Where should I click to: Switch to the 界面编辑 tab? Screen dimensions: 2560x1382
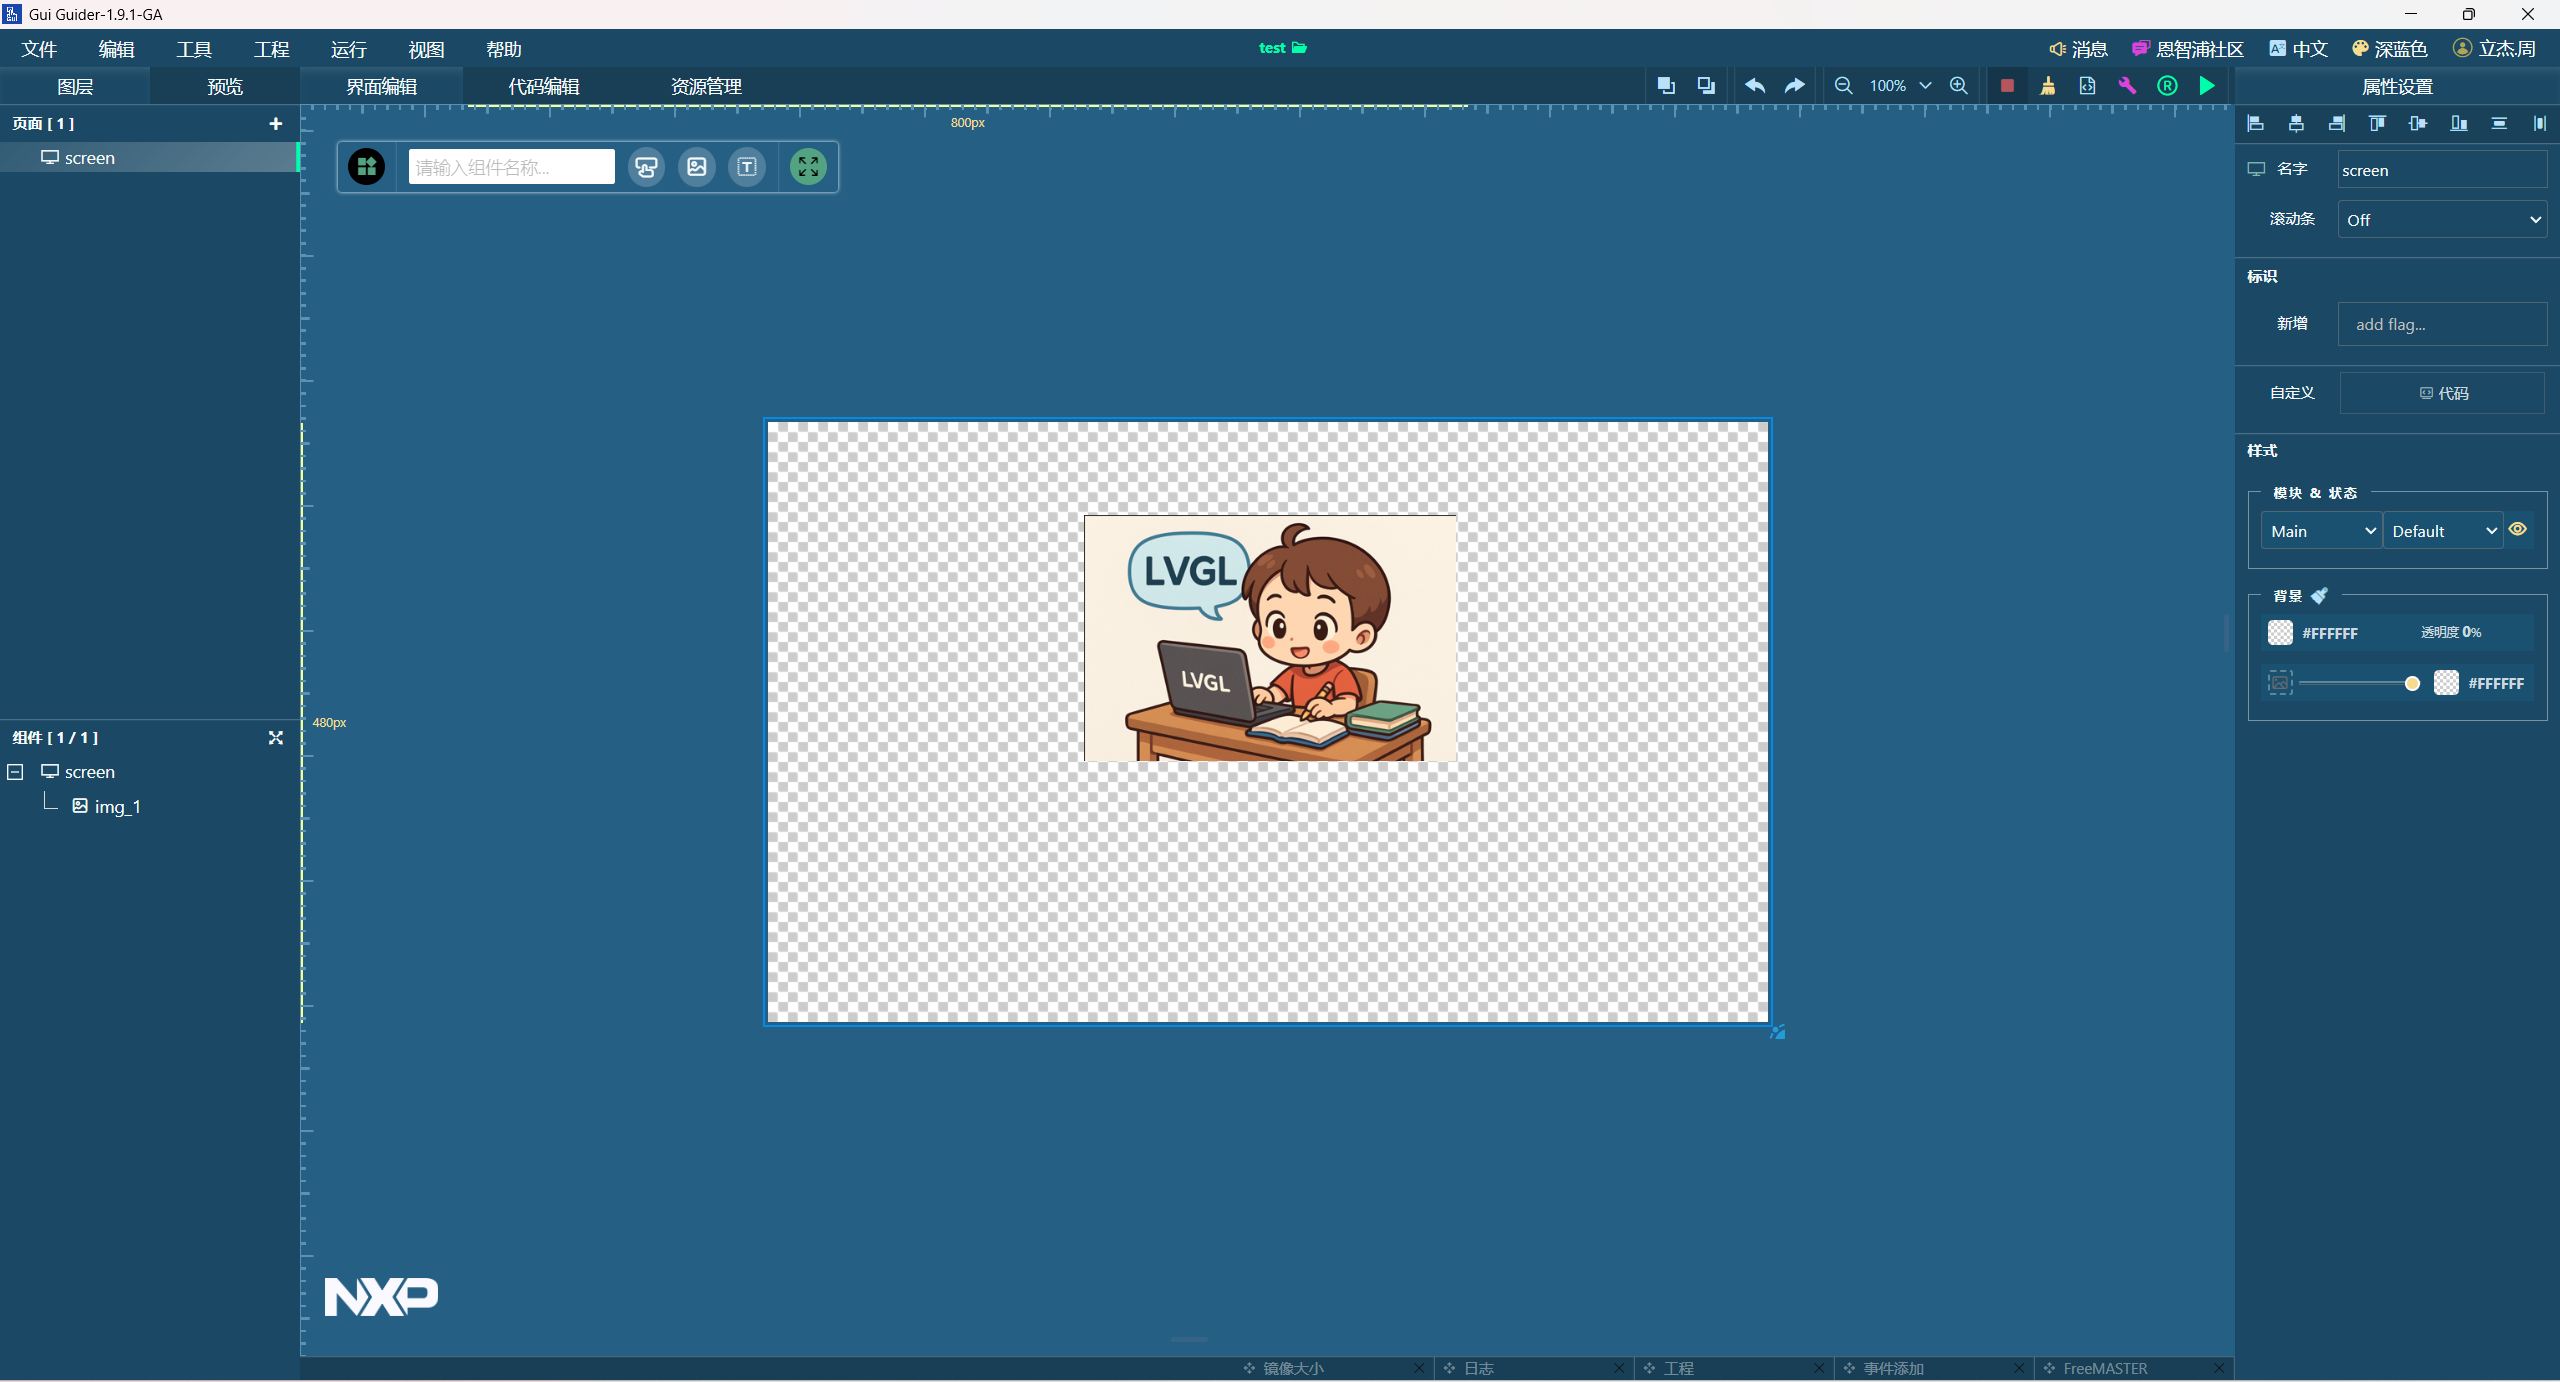point(381,87)
